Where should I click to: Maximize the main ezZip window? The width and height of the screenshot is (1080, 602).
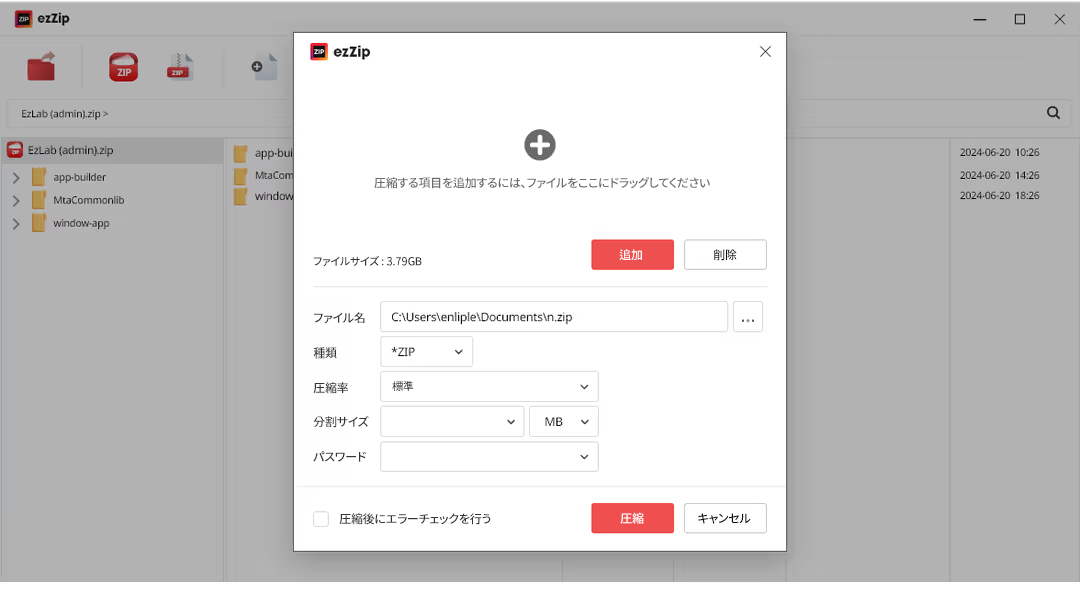[1020, 19]
